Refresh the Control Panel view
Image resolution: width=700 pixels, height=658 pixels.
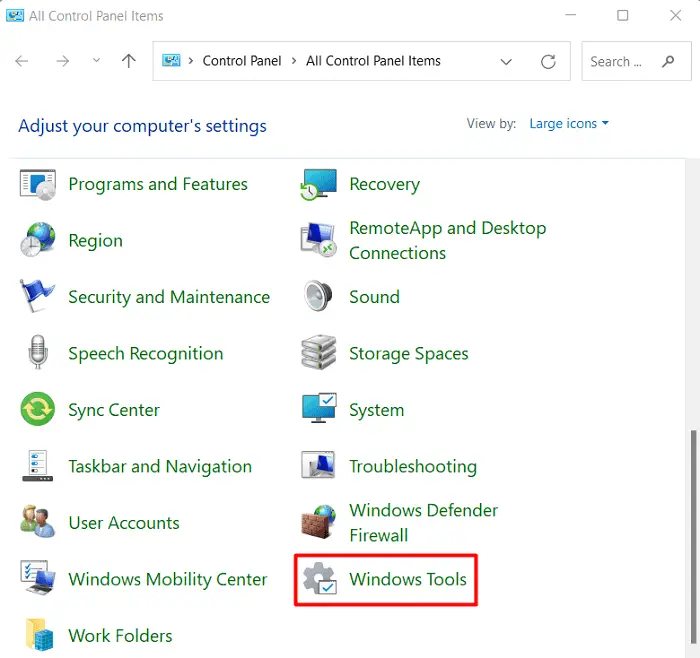pos(548,61)
